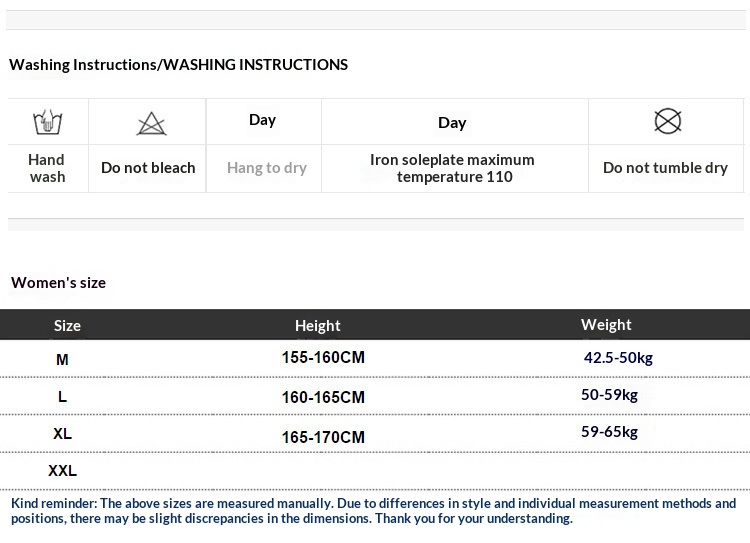Viewport: 750px width, 543px height.
Task: Click the iron soleplate maximum temperature text
Action: click(x=452, y=168)
